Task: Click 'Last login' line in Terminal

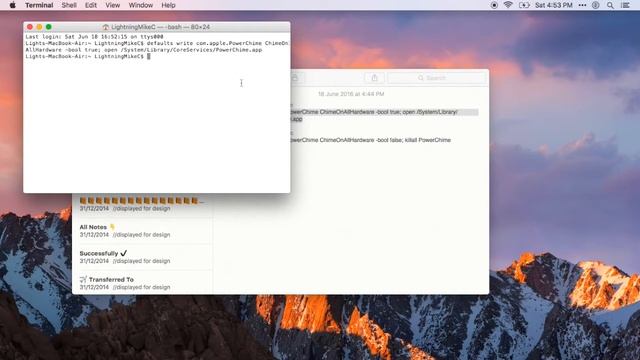Action: tap(94, 37)
